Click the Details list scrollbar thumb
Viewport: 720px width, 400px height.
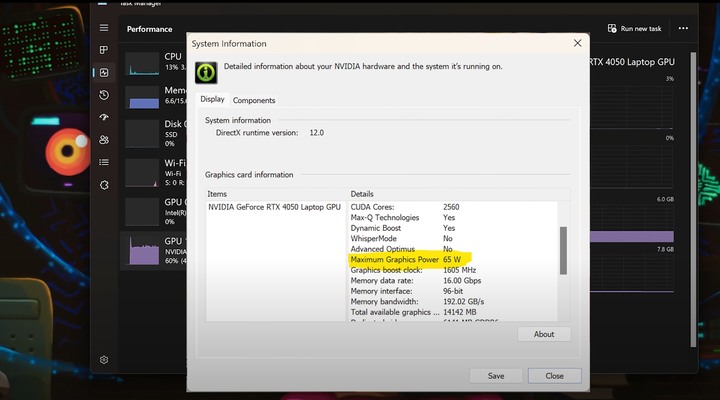(x=563, y=251)
